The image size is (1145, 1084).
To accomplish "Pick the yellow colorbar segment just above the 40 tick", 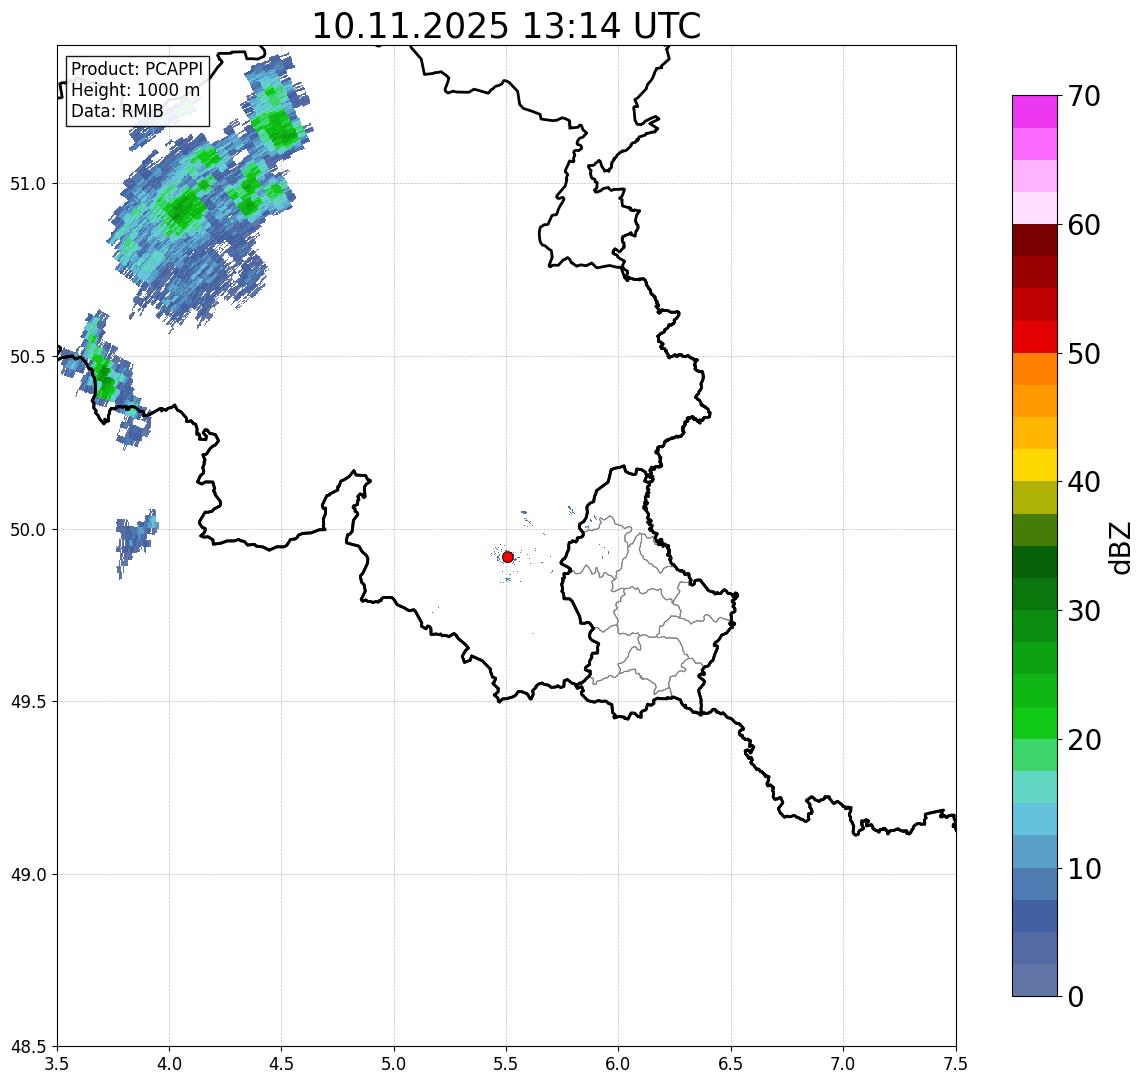I will click(1035, 465).
